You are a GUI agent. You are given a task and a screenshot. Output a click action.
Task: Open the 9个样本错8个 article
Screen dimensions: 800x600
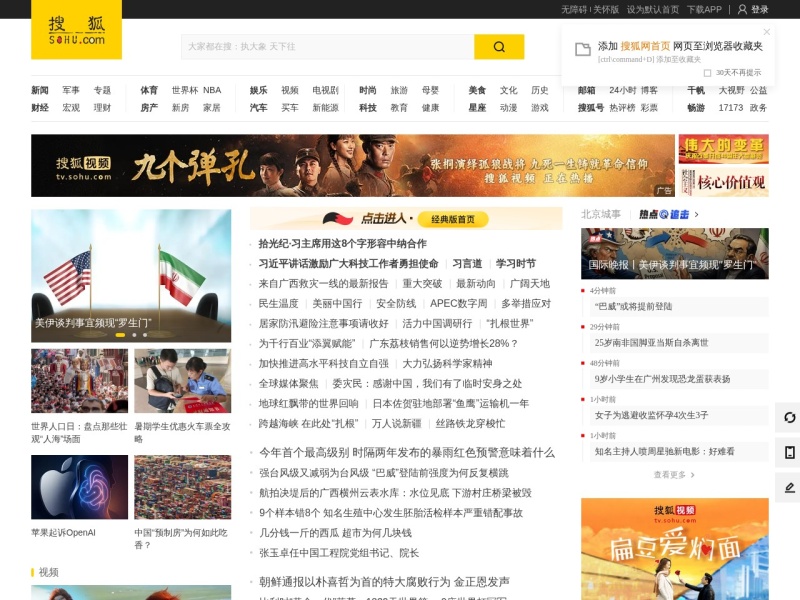click(391, 513)
